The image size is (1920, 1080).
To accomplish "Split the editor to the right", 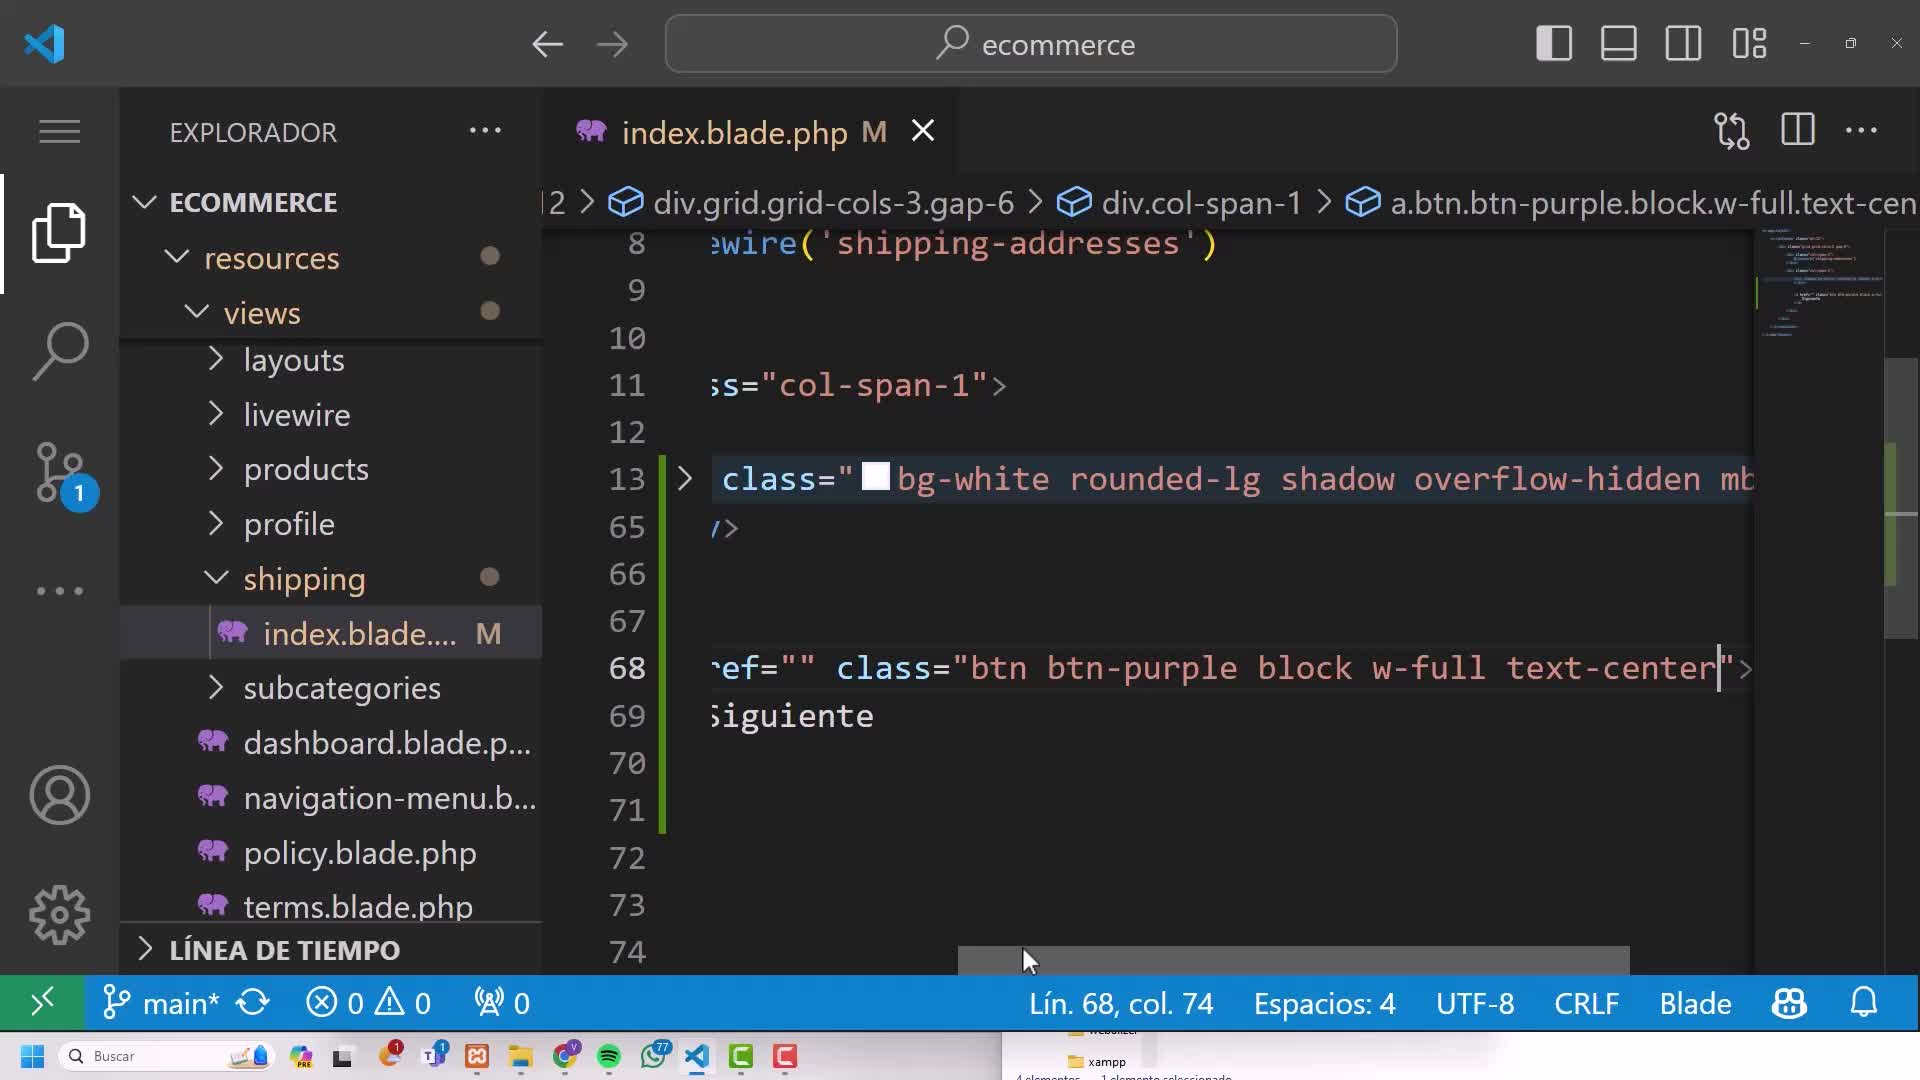I will pos(1797,131).
